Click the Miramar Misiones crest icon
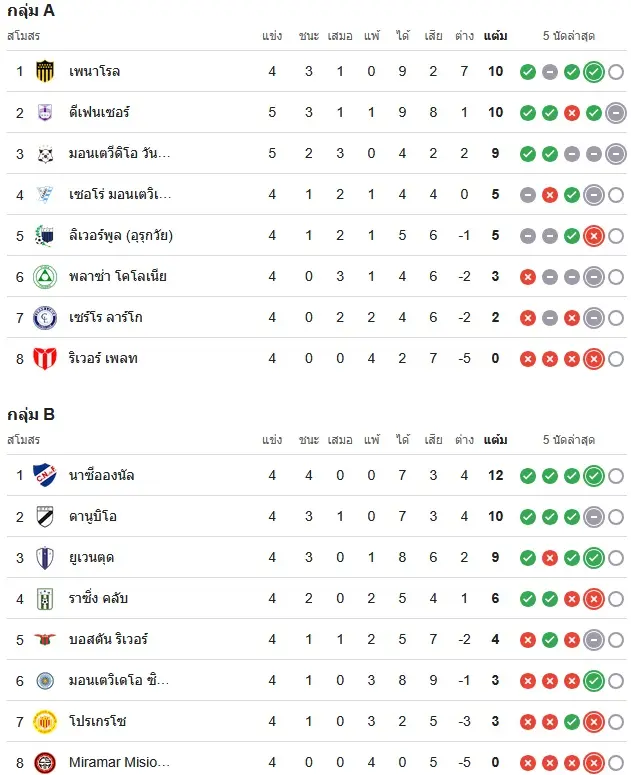Image resolution: width=631 pixels, height=775 pixels. pyautogui.click(x=45, y=762)
